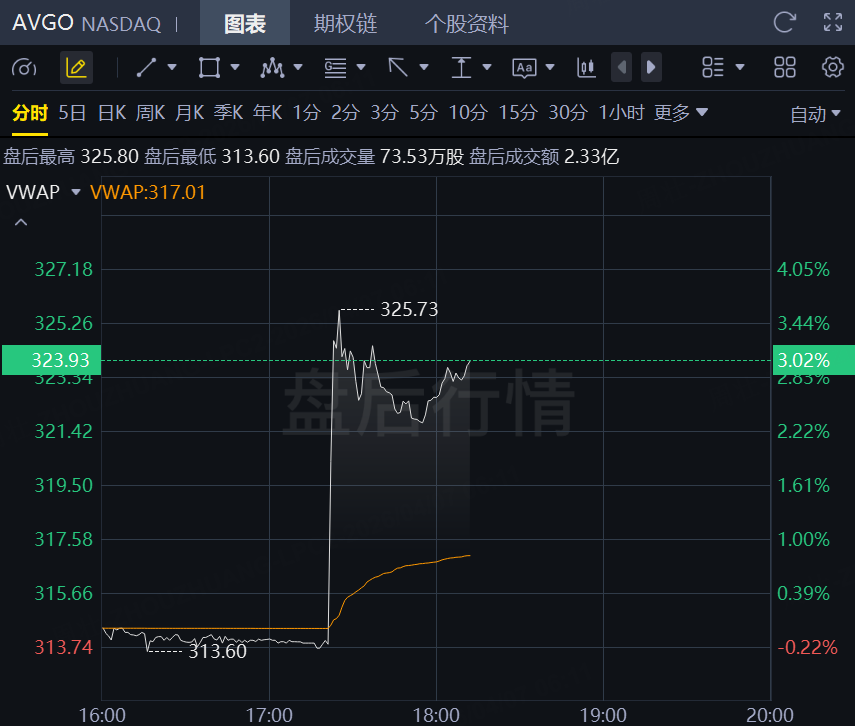Open the four-square grid layout icon
This screenshot has height=726, width=855.
pyautogui.click(x=785, y=68)
